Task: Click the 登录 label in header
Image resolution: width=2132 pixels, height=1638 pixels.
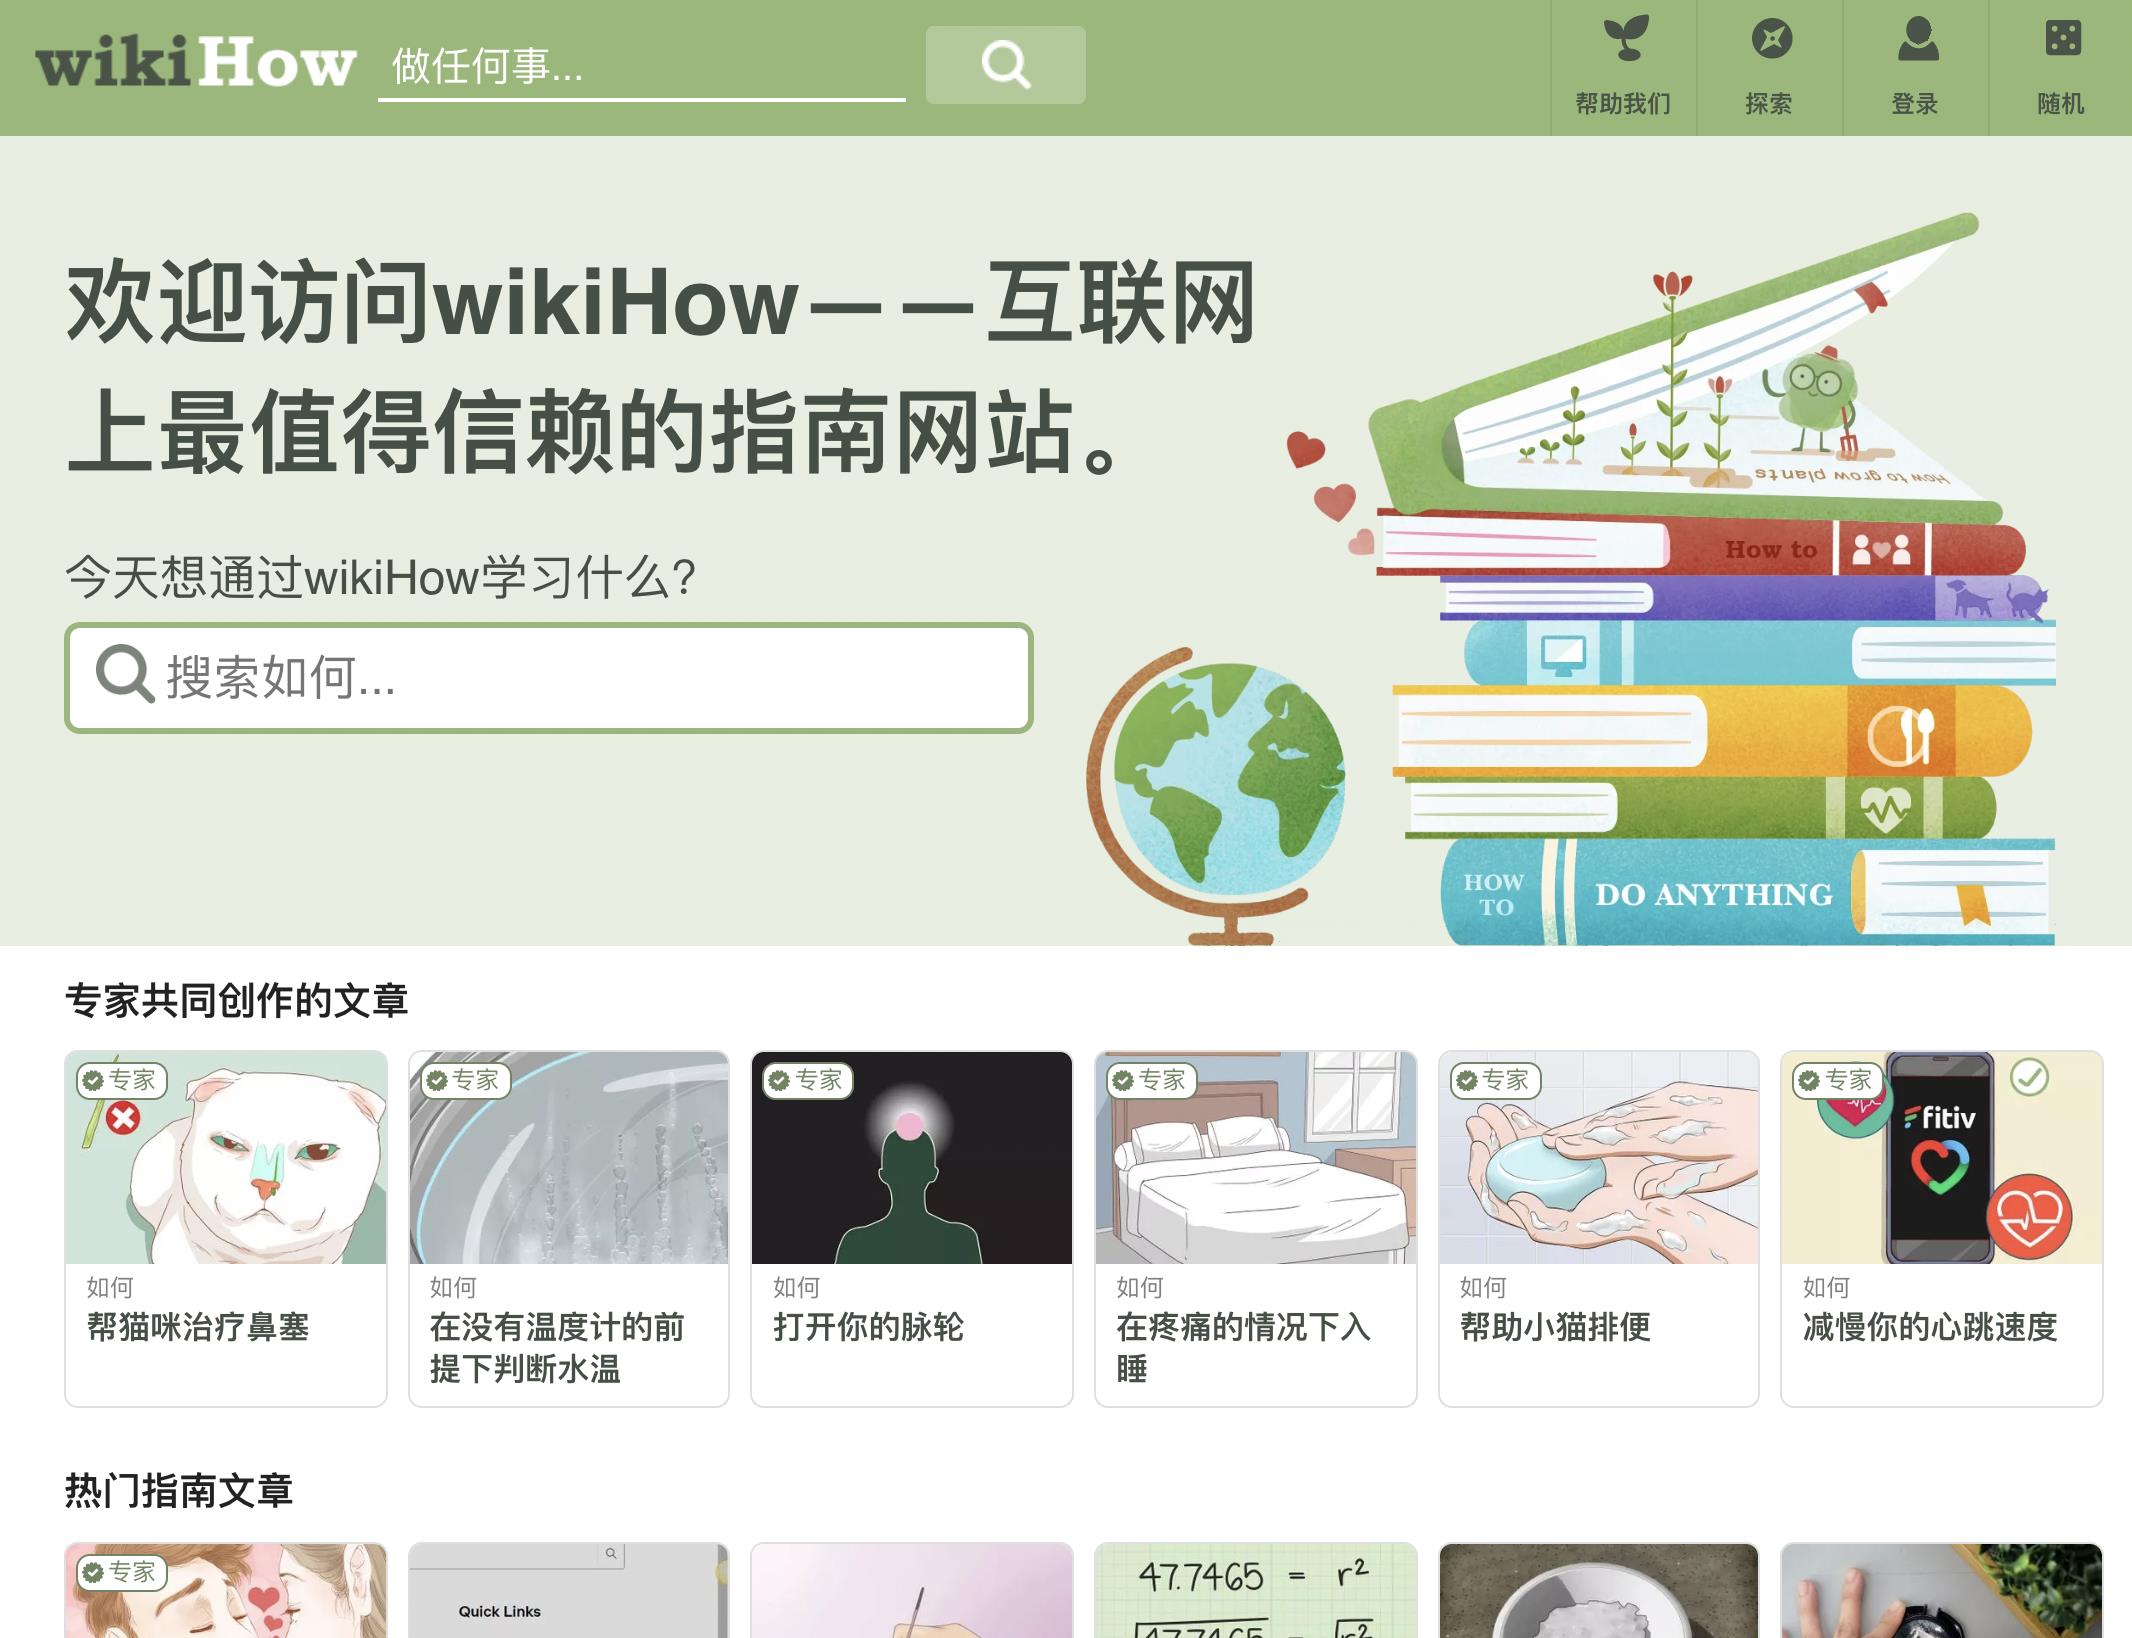Action: [x=1916, y=104]
